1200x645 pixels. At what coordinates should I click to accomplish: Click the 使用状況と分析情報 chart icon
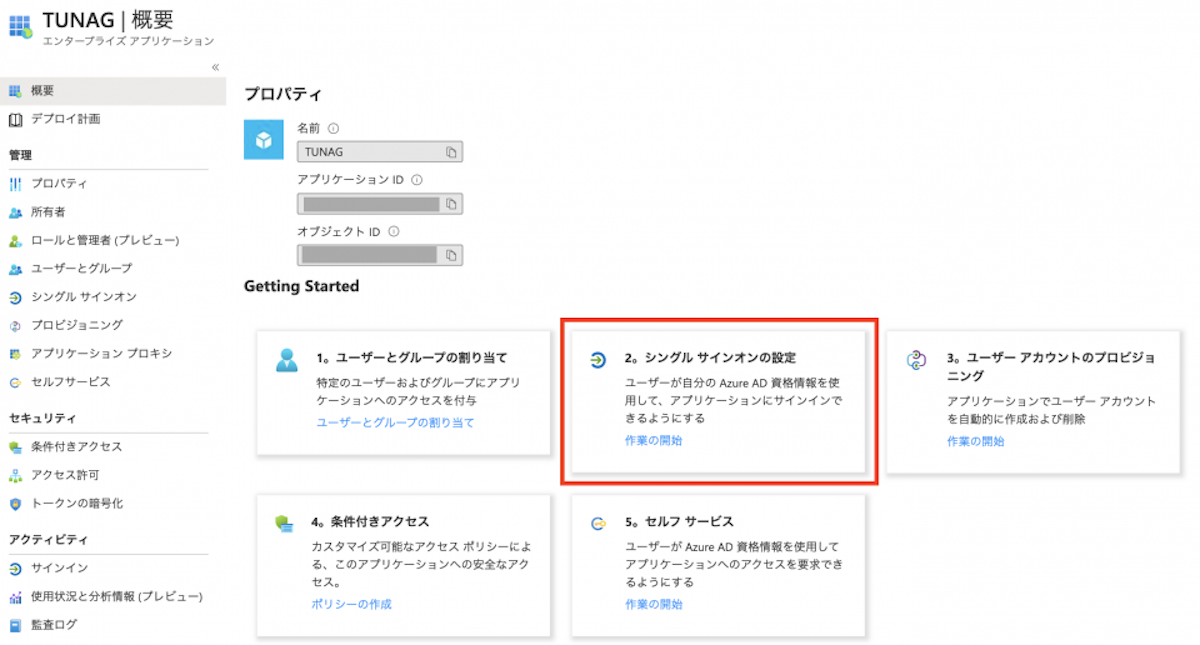15,597
